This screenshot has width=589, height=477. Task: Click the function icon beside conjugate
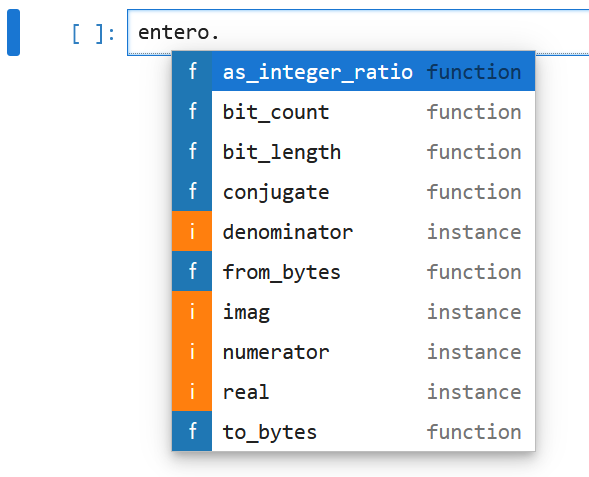192,191
